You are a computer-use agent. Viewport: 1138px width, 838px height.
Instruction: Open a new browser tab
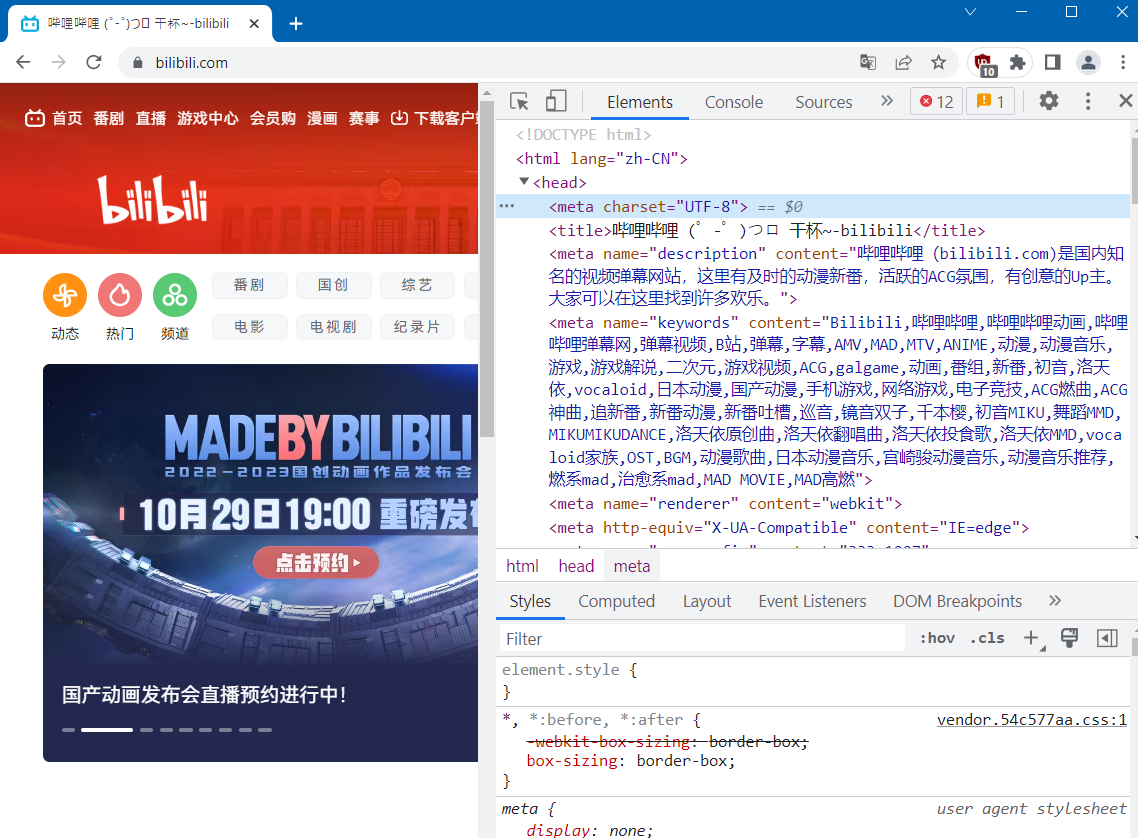(x=295, y=24)
